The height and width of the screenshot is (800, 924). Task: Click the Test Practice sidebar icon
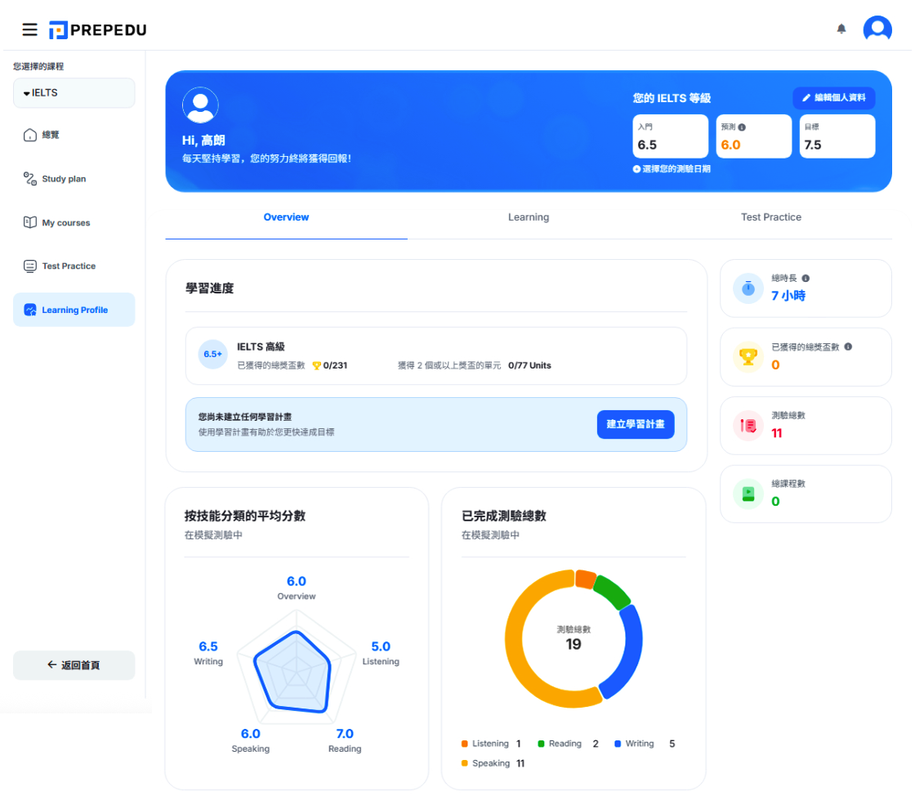pyautogui.click(x=29, y=265)
